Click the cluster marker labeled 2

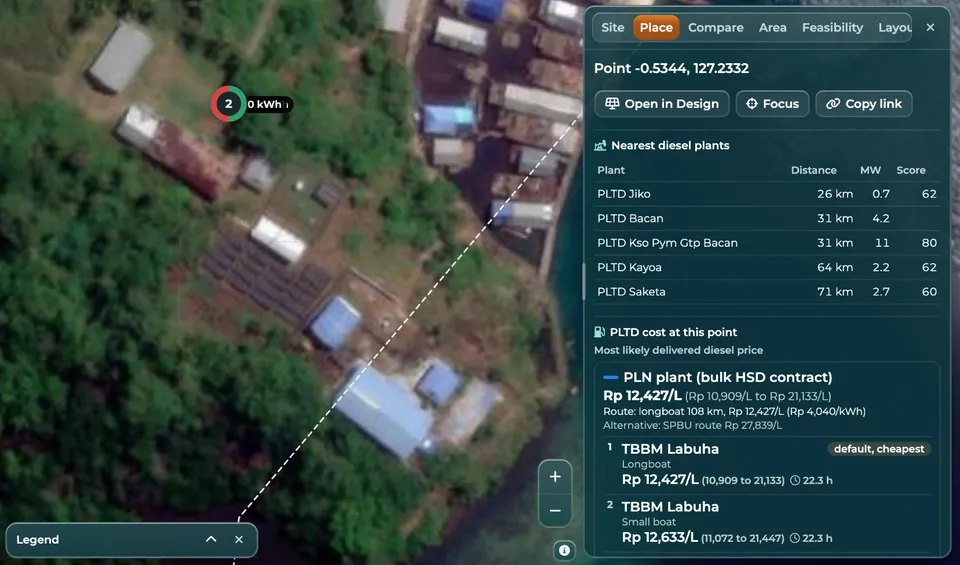point(228,104)
